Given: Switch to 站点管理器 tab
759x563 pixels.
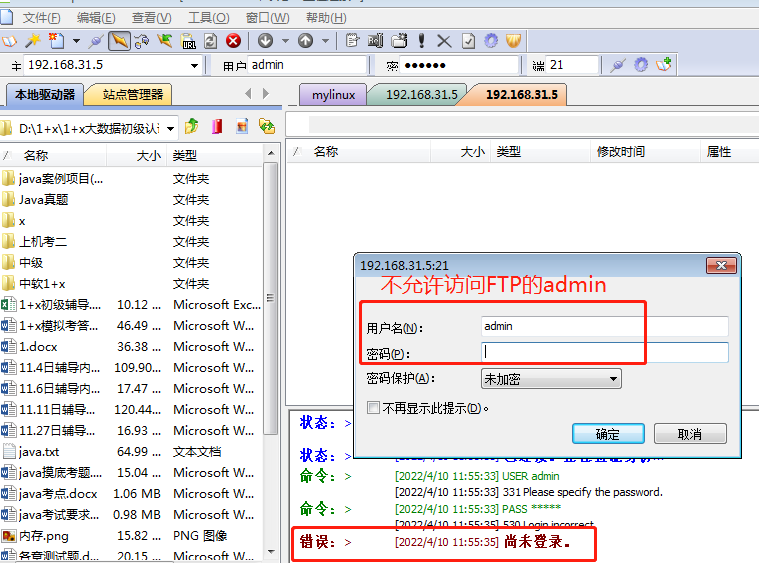Looking at the screenshot, I should [x=133, y=94].
